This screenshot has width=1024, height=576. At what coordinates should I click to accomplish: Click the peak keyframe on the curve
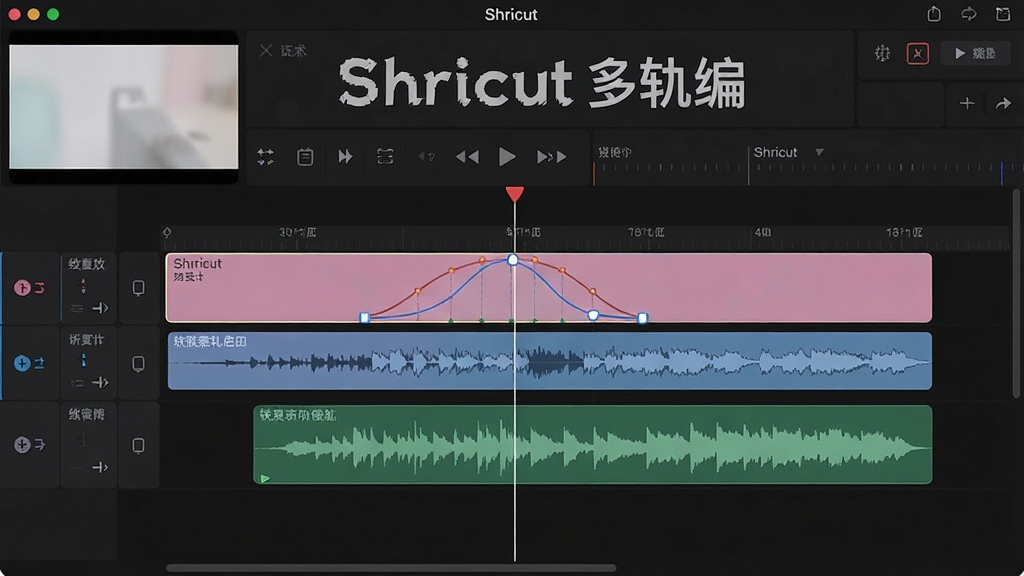(513, 260)
